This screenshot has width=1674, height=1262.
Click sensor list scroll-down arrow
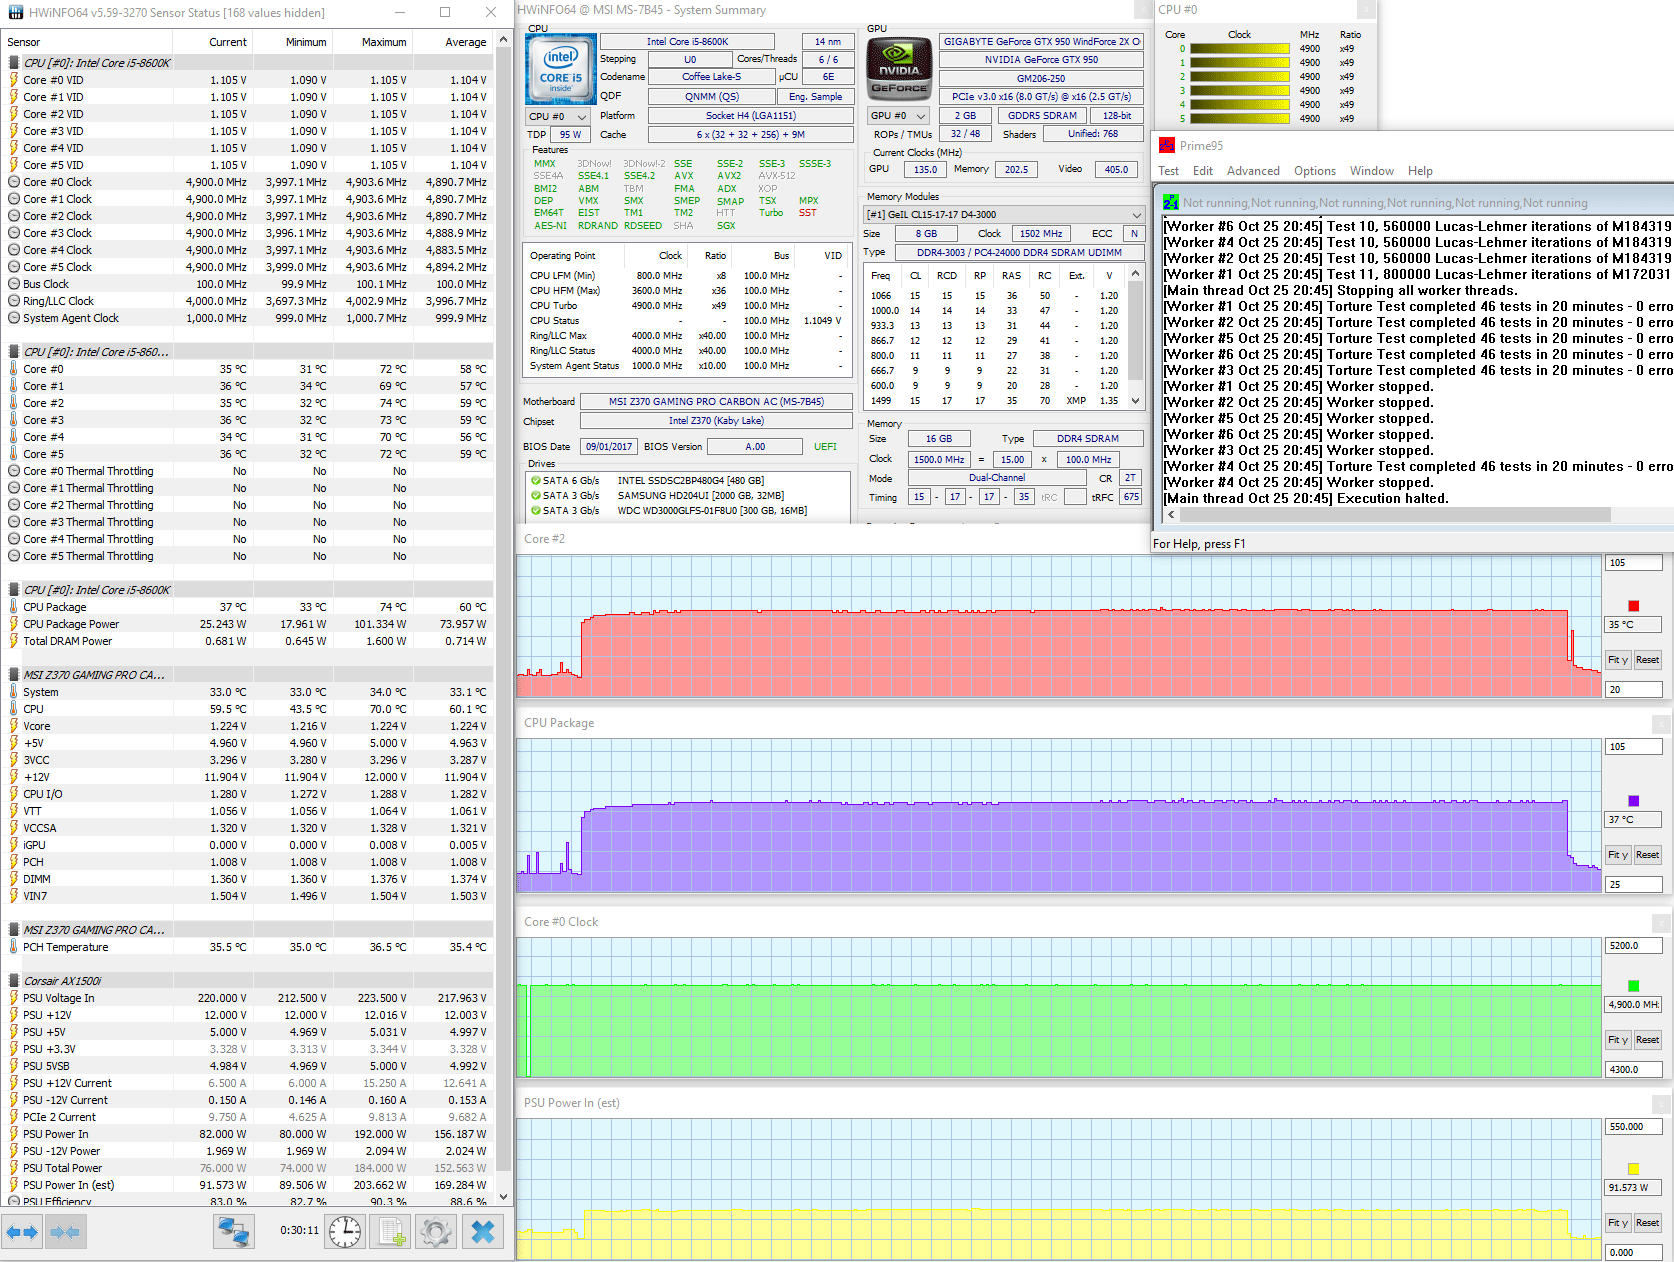503,1196
